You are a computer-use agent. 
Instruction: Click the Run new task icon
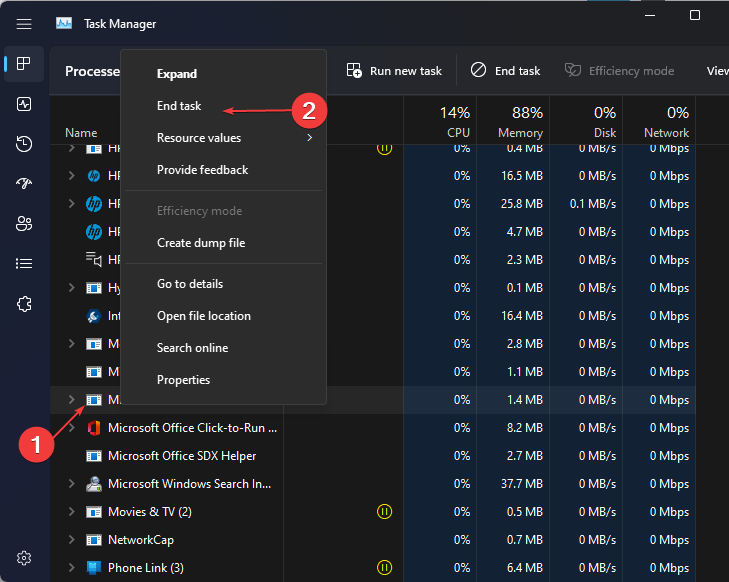point(354,71)
